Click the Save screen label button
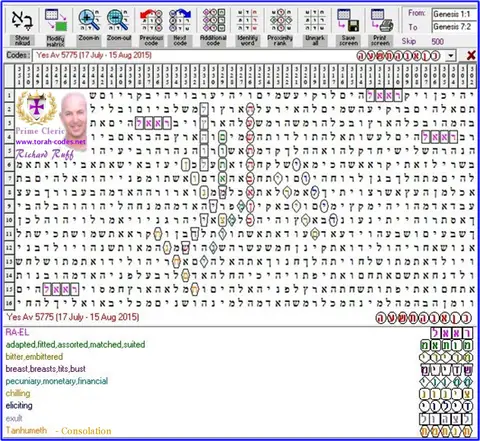Viewport: 480px width, 441px height. click(x=348, y=40)
